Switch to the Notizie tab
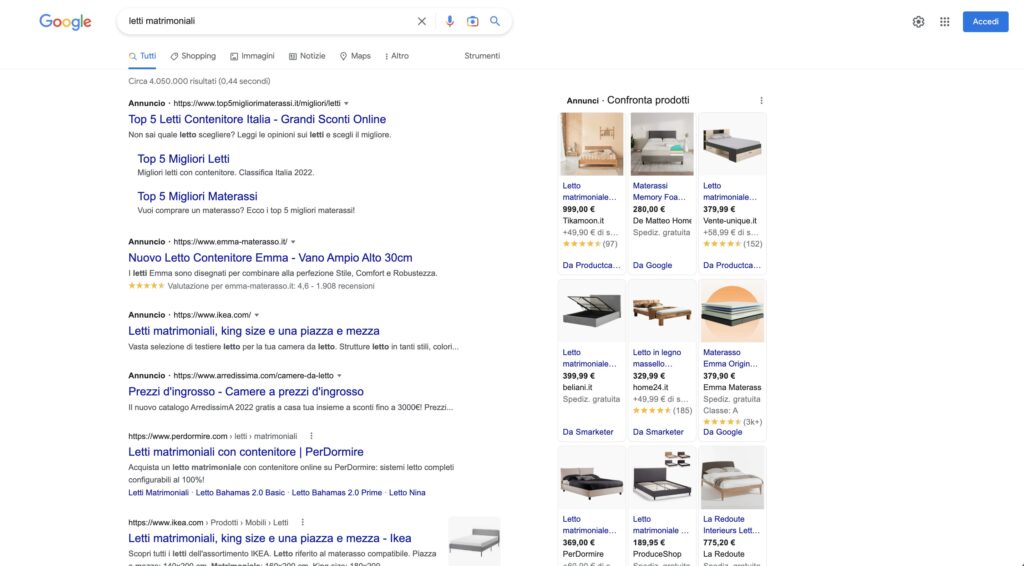This screenshot has height=566, width=1024. pos(307,56)
